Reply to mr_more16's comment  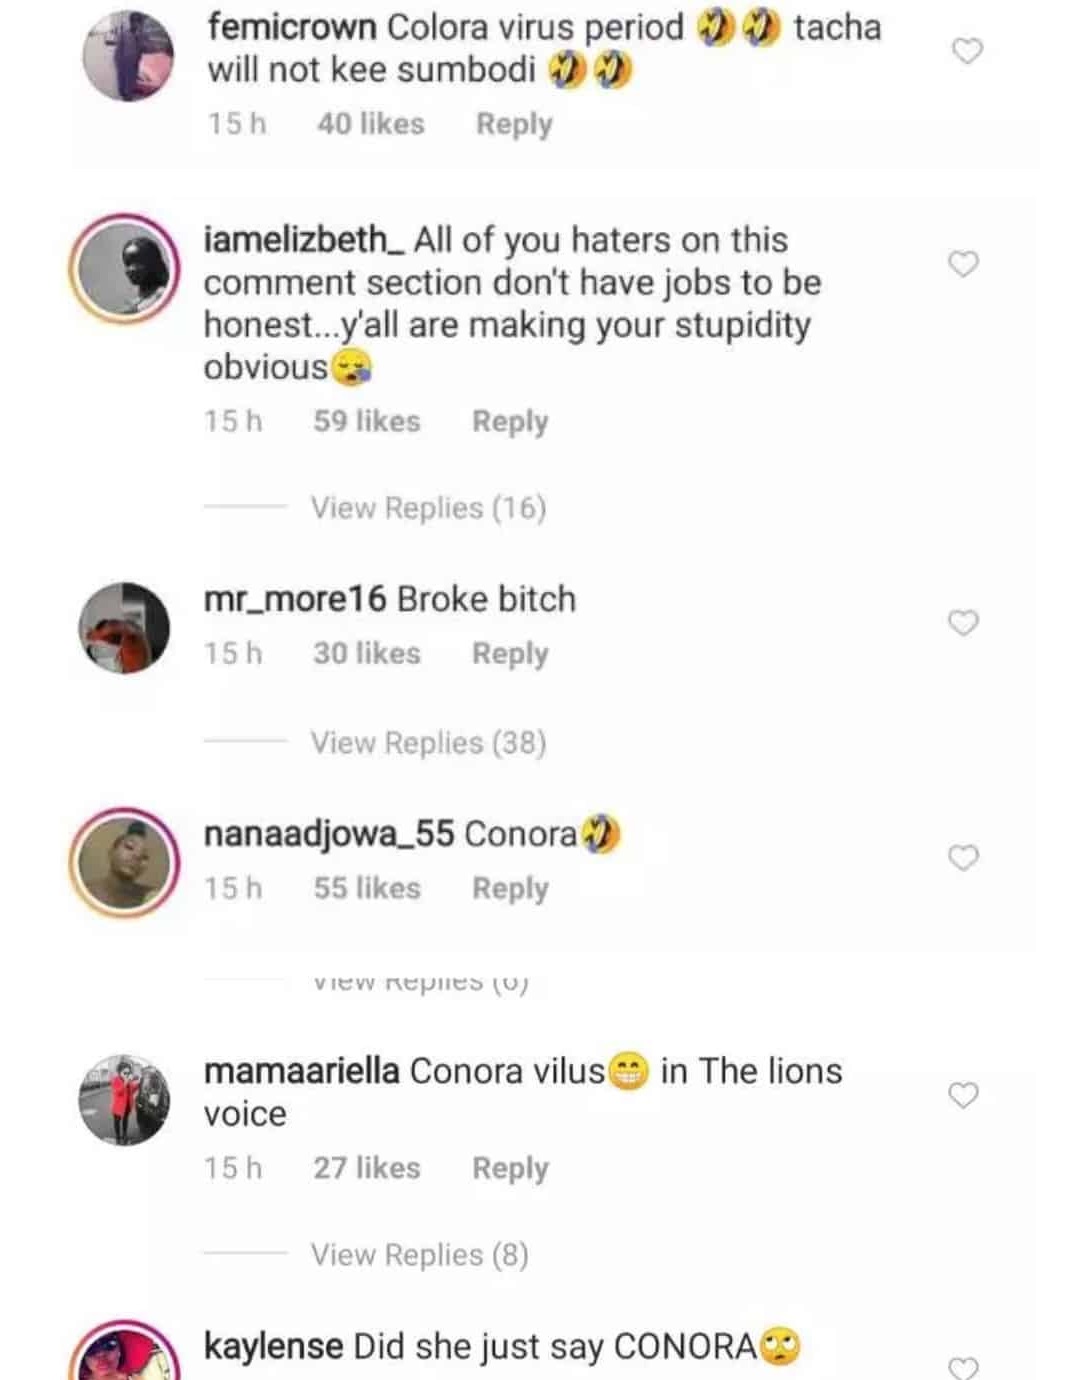pos(510,654)
